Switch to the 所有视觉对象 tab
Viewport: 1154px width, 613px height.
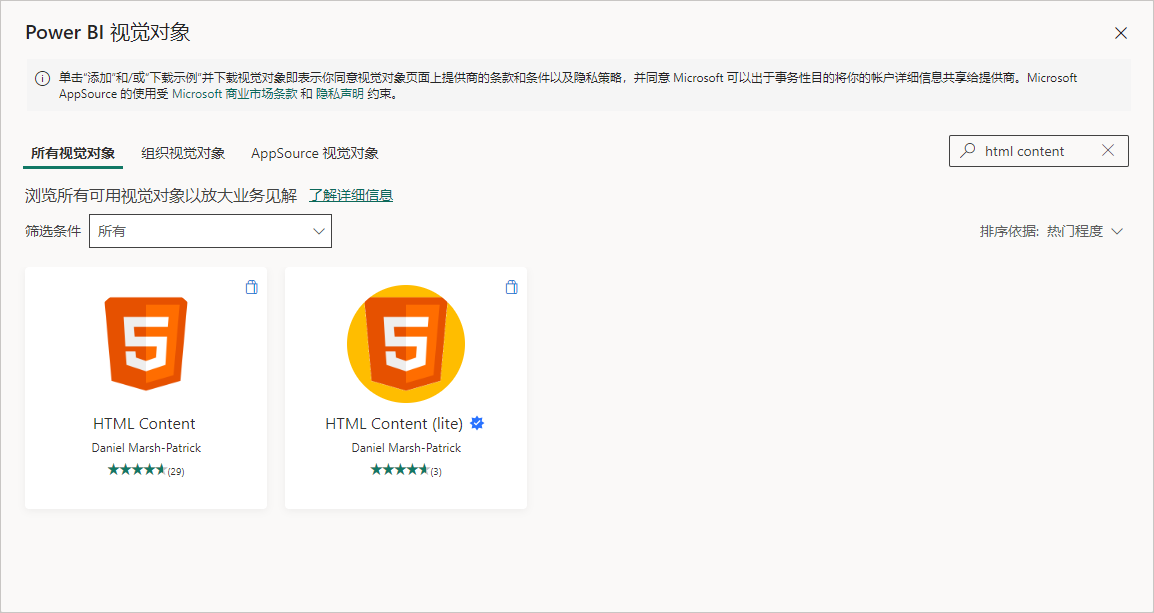pyautogui.click(x=73, y=153)
